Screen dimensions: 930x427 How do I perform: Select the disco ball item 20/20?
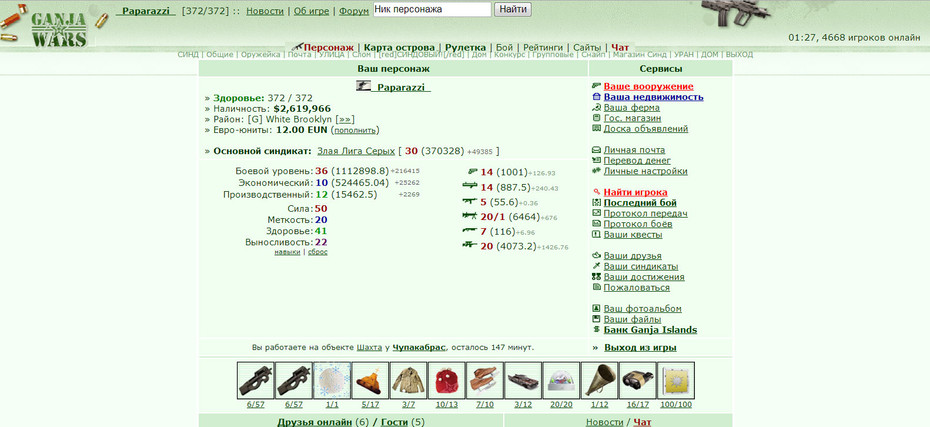pyautogui.click(x=561, y=381)
